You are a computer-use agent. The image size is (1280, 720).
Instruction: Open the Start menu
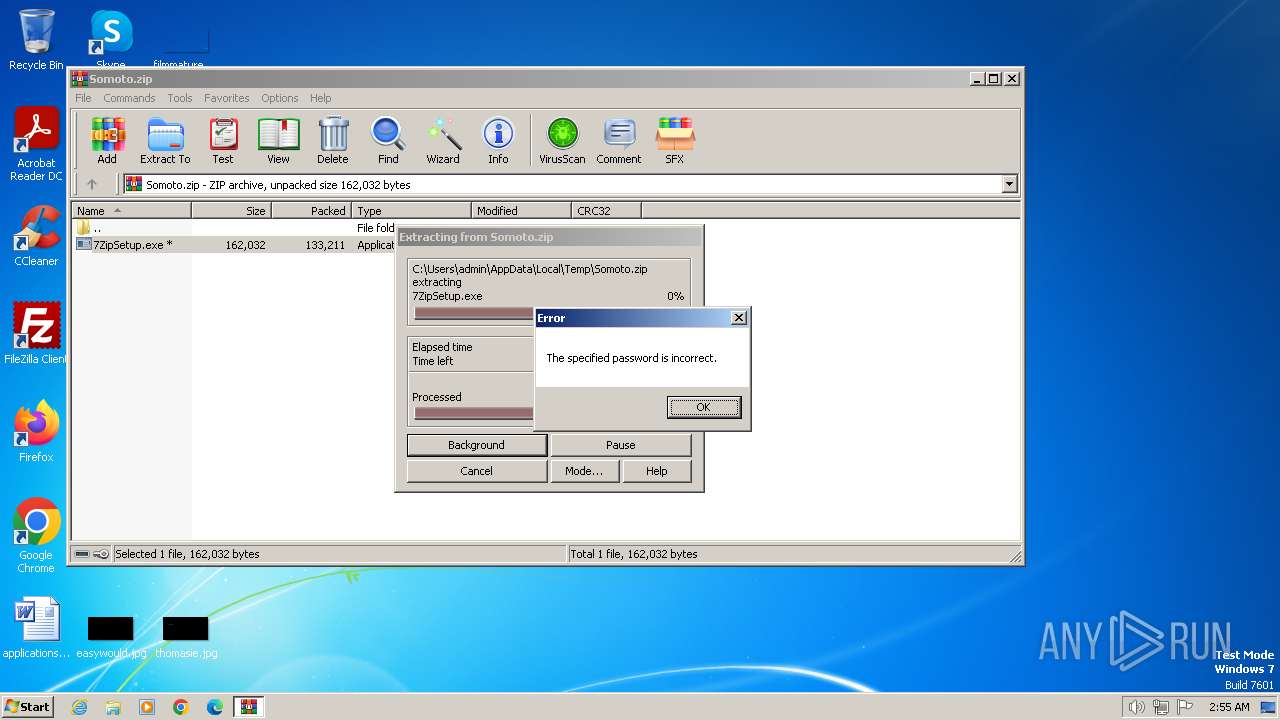pos(28,706)
